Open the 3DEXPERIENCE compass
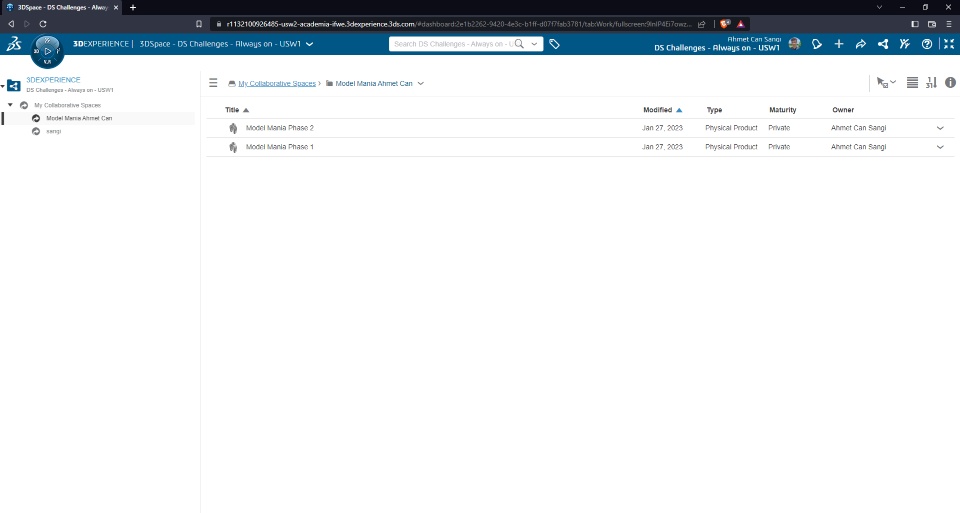 click(47, 51)
